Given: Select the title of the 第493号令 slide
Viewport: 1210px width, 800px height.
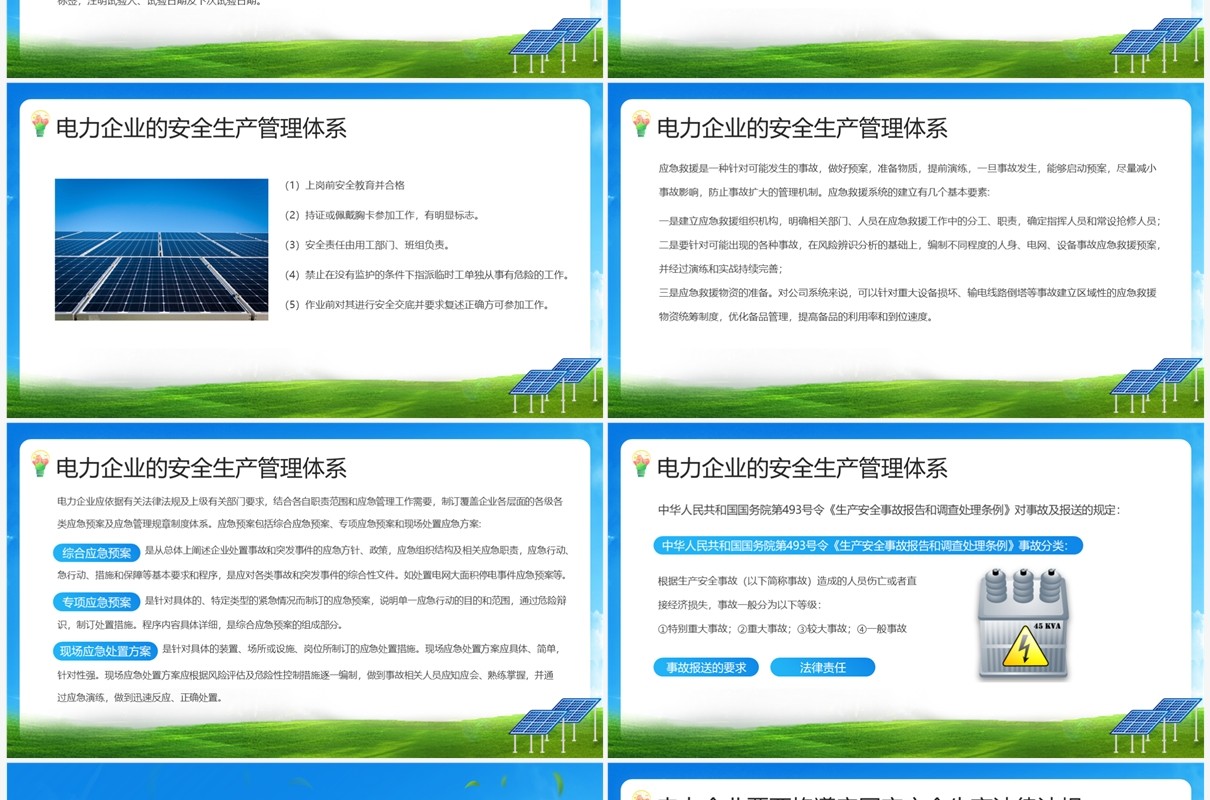Looking at the screenshot, I should click(802, 468).
